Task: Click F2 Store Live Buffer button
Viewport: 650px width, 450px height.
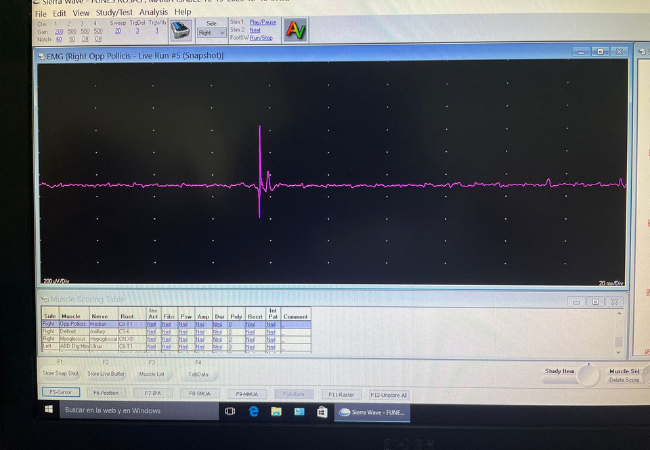Action: pyautogui.click(x=106, y=373)
